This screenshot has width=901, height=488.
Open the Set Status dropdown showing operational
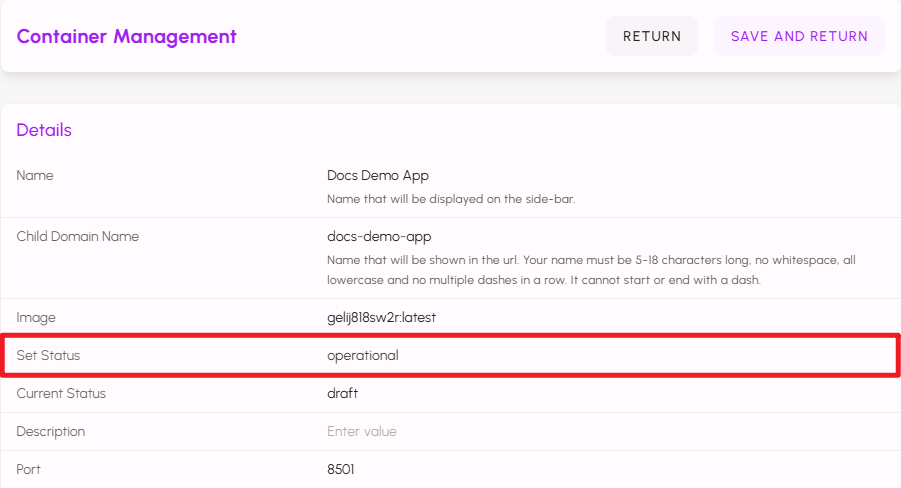[363, 355]
